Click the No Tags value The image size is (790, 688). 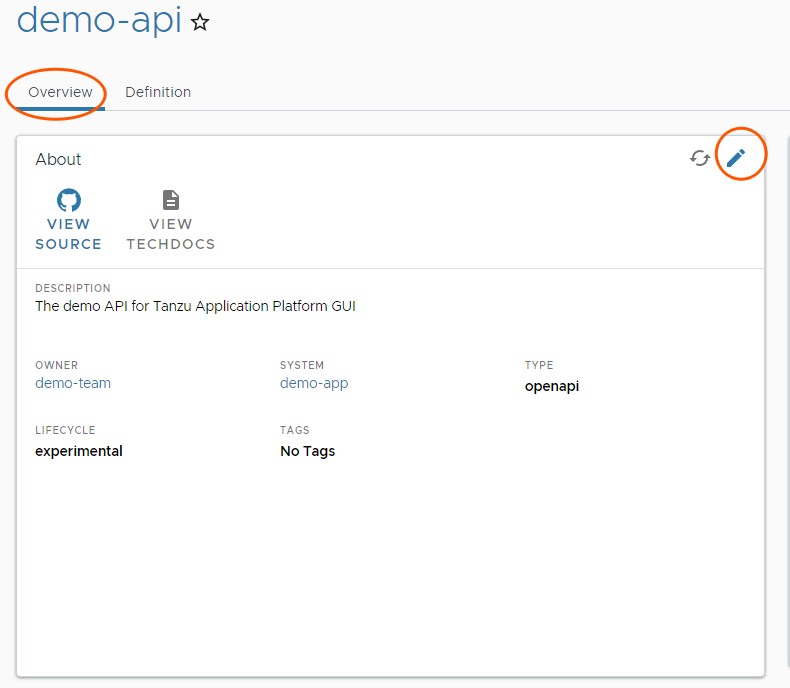[x=307, y=451]
